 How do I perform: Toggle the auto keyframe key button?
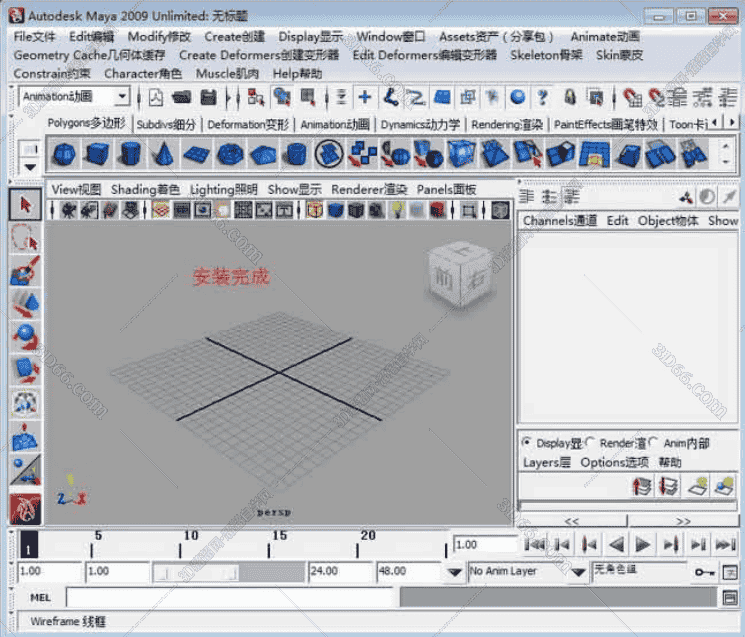[705, 572]
